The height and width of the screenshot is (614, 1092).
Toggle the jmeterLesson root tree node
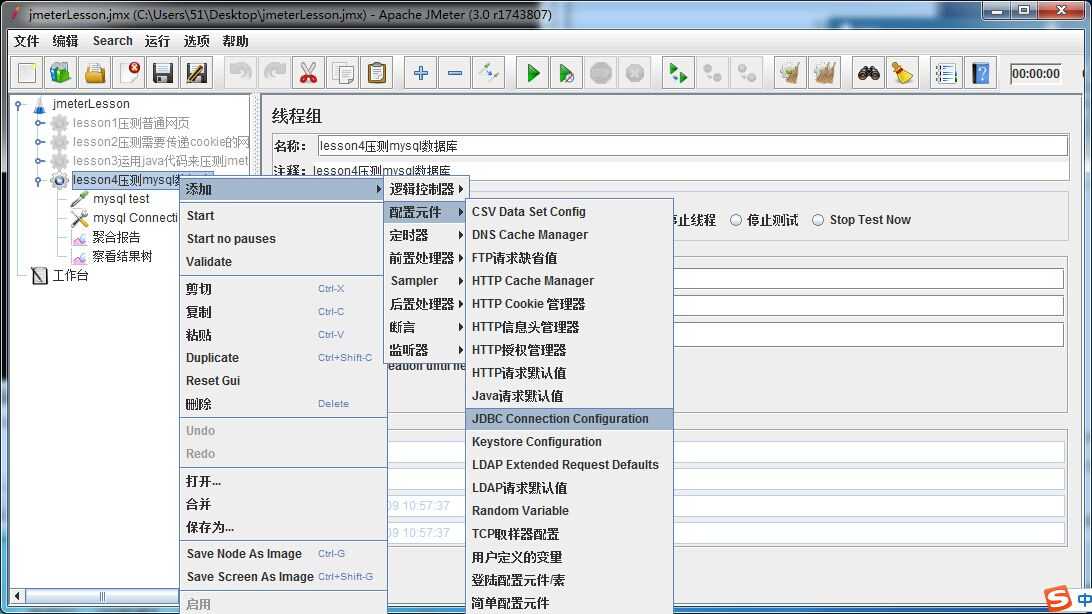tap(20, 104)
